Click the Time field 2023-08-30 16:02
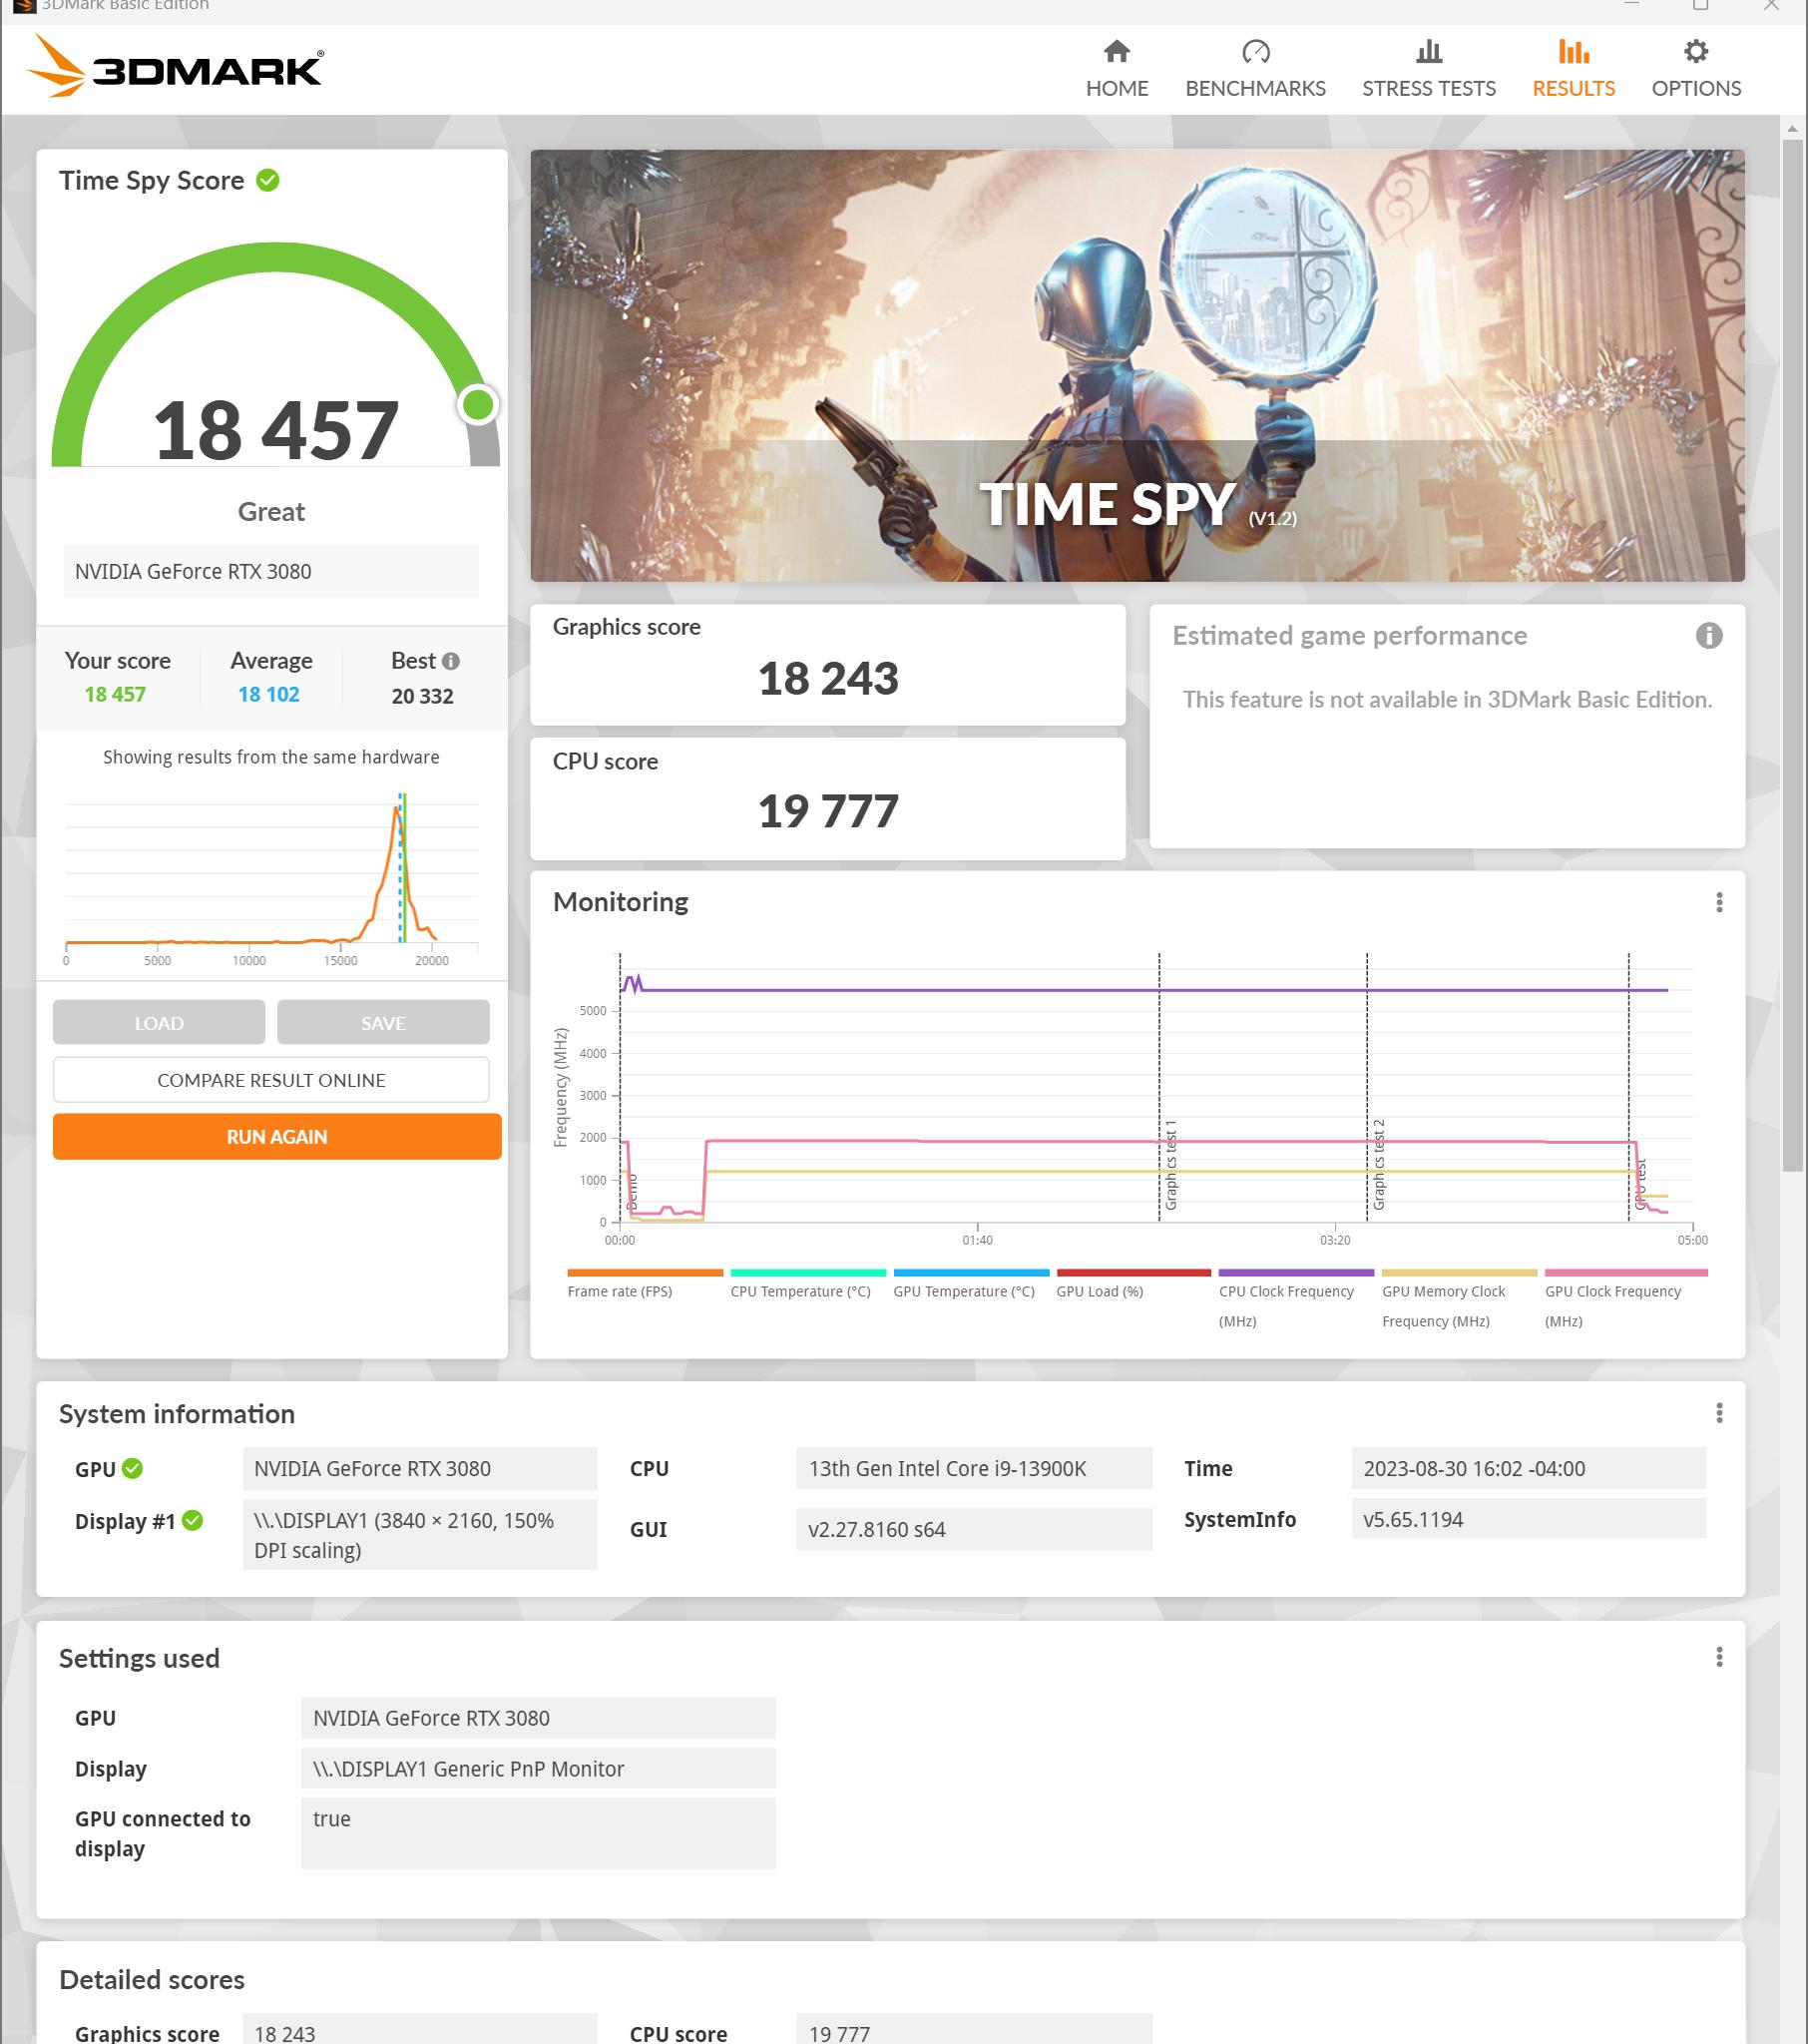The image size is (1808, 2044). tap(1528, 1468)
